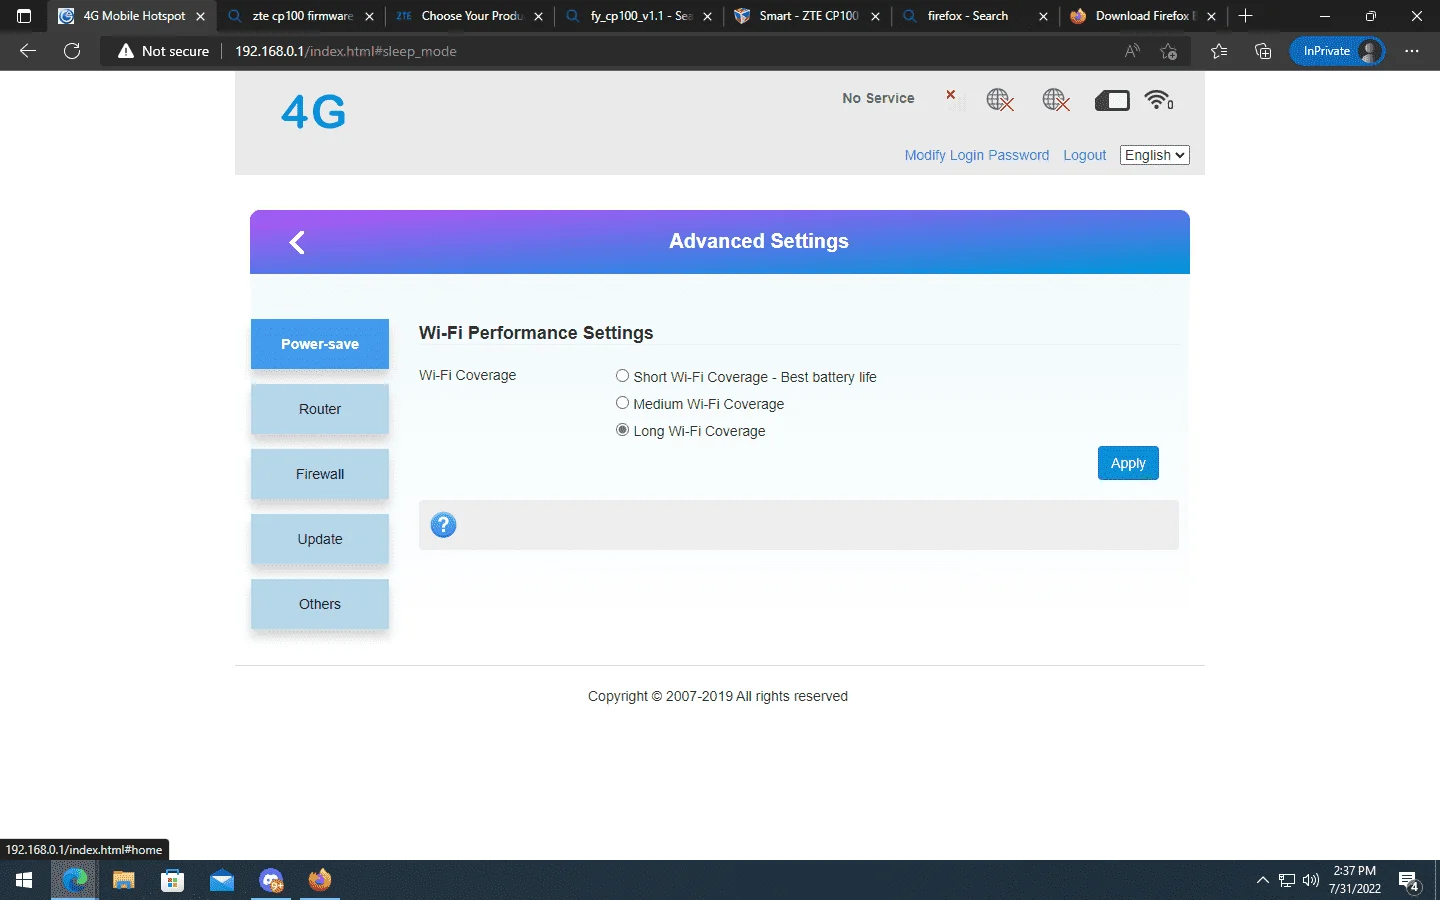
Task: Switch to Smart - ZTE CP100 tab
Action: point(808,16)
